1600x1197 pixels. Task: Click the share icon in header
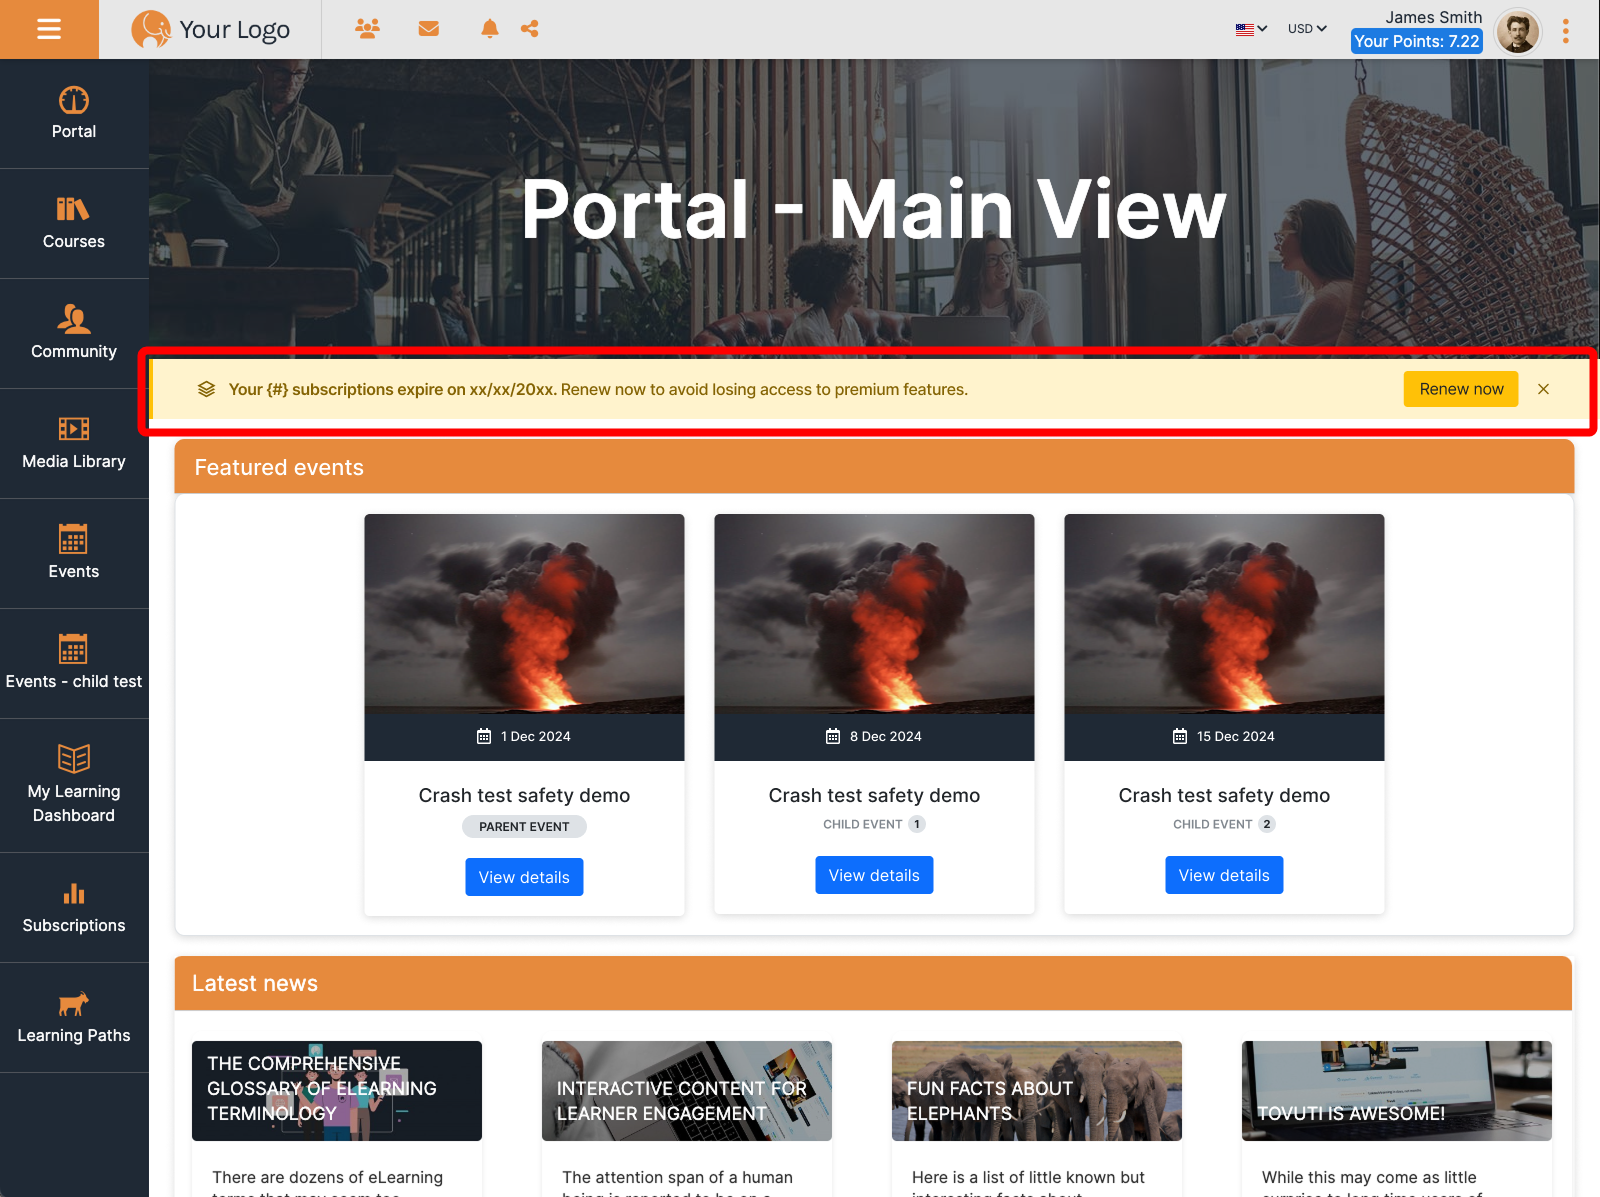tap(530, 29)
